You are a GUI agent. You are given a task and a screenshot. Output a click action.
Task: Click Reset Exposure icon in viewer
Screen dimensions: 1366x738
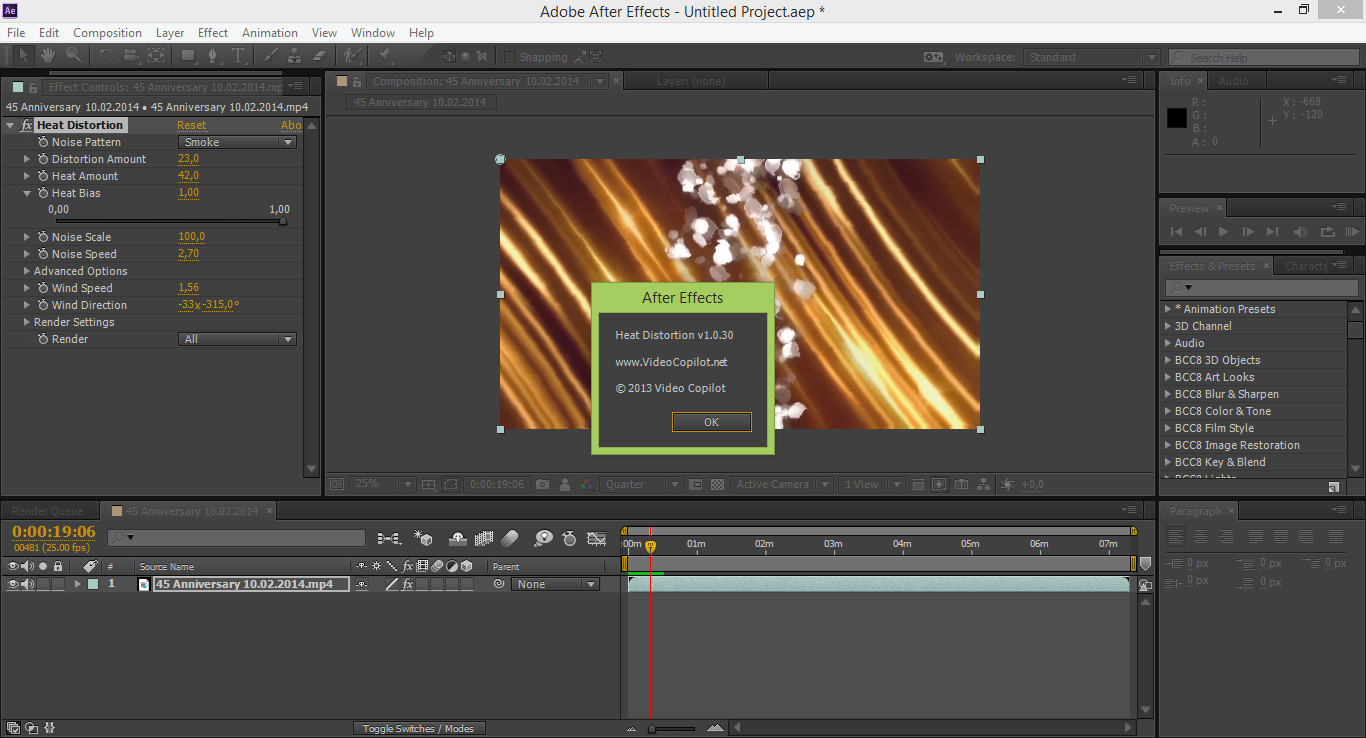click(x=1007, y=484)
